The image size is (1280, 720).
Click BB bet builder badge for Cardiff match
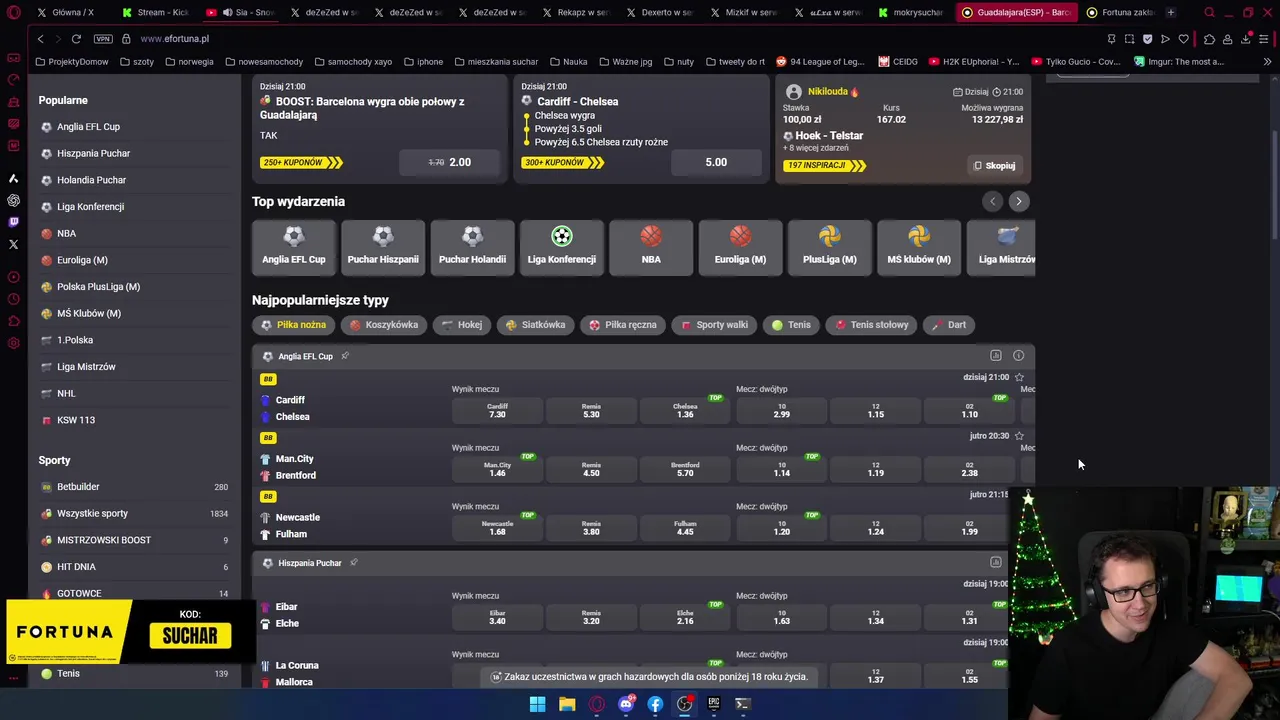pos(268,379)
